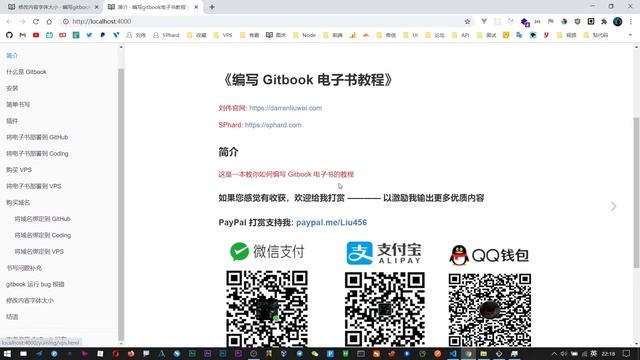
Task: View site information icon in address bar
Action: click(x=66, y=22)
